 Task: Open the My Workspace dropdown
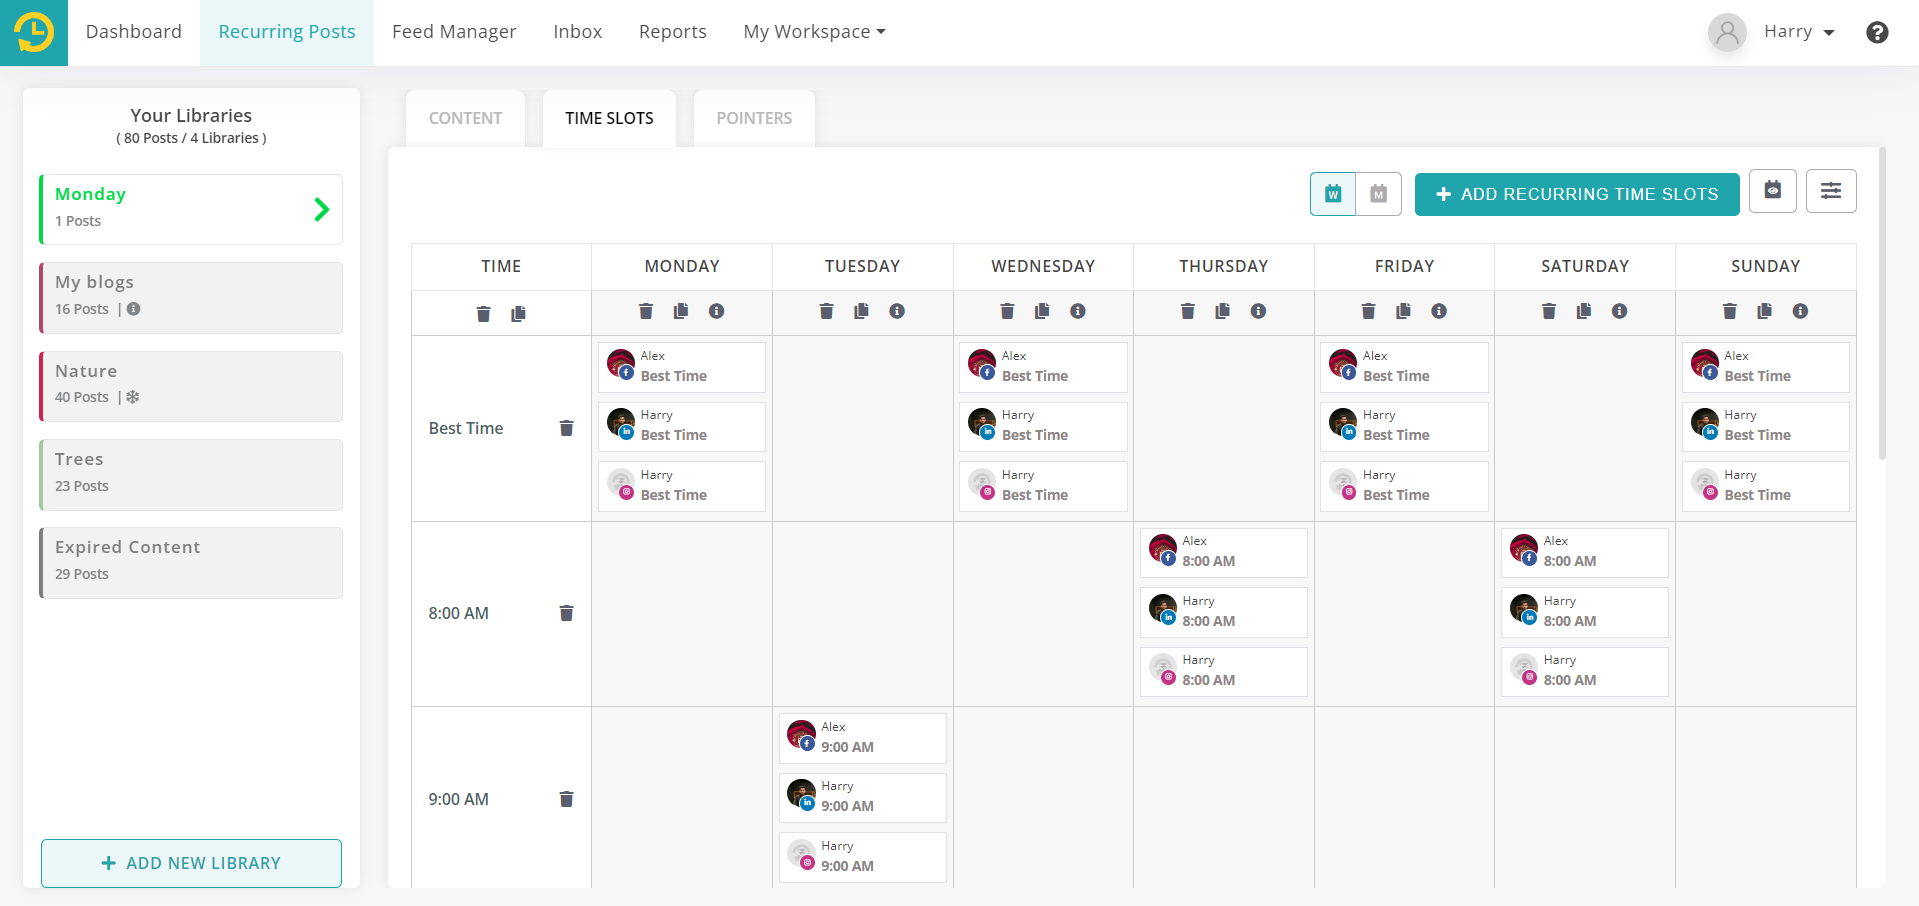click(813, 31)
